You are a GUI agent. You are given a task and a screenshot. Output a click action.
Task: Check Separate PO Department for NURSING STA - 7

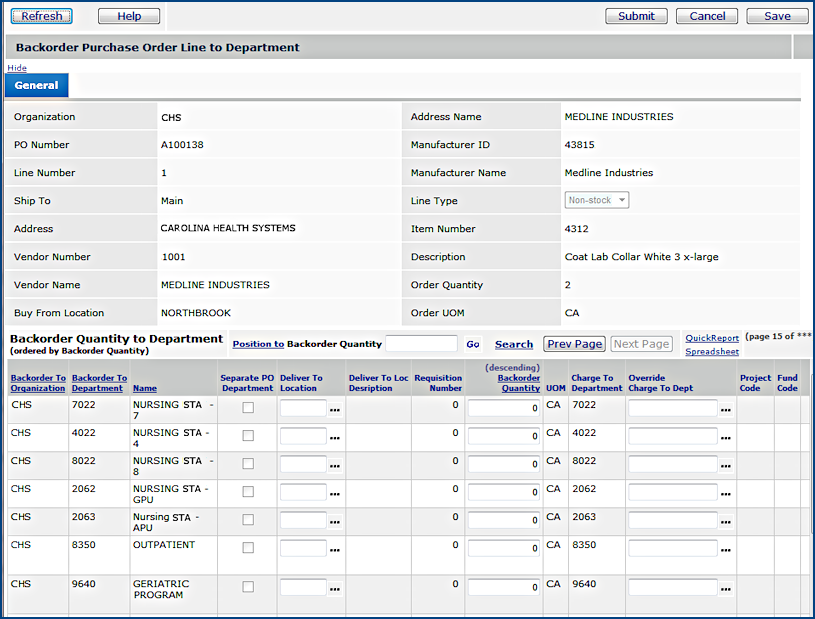pos(248,408)
